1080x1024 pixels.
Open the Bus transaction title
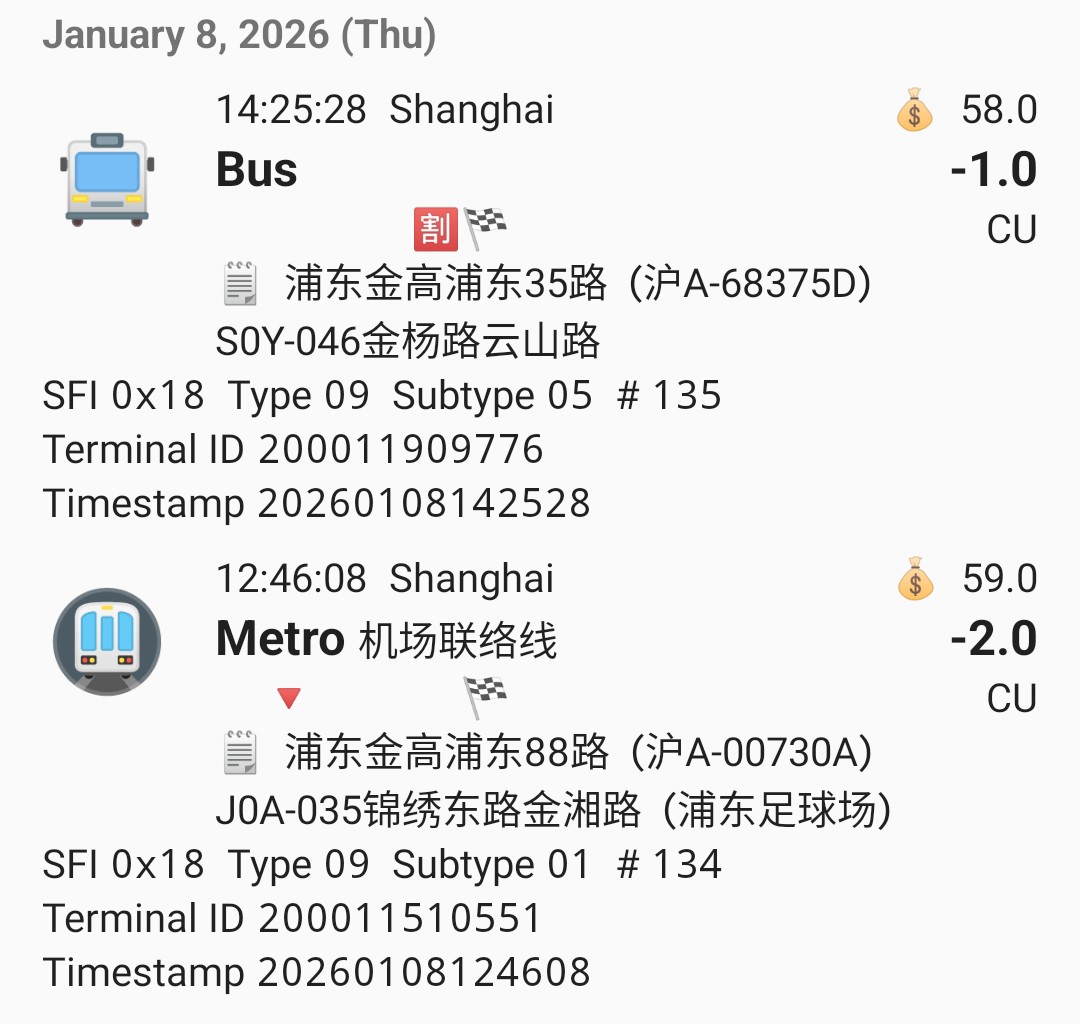pos(257,170)
